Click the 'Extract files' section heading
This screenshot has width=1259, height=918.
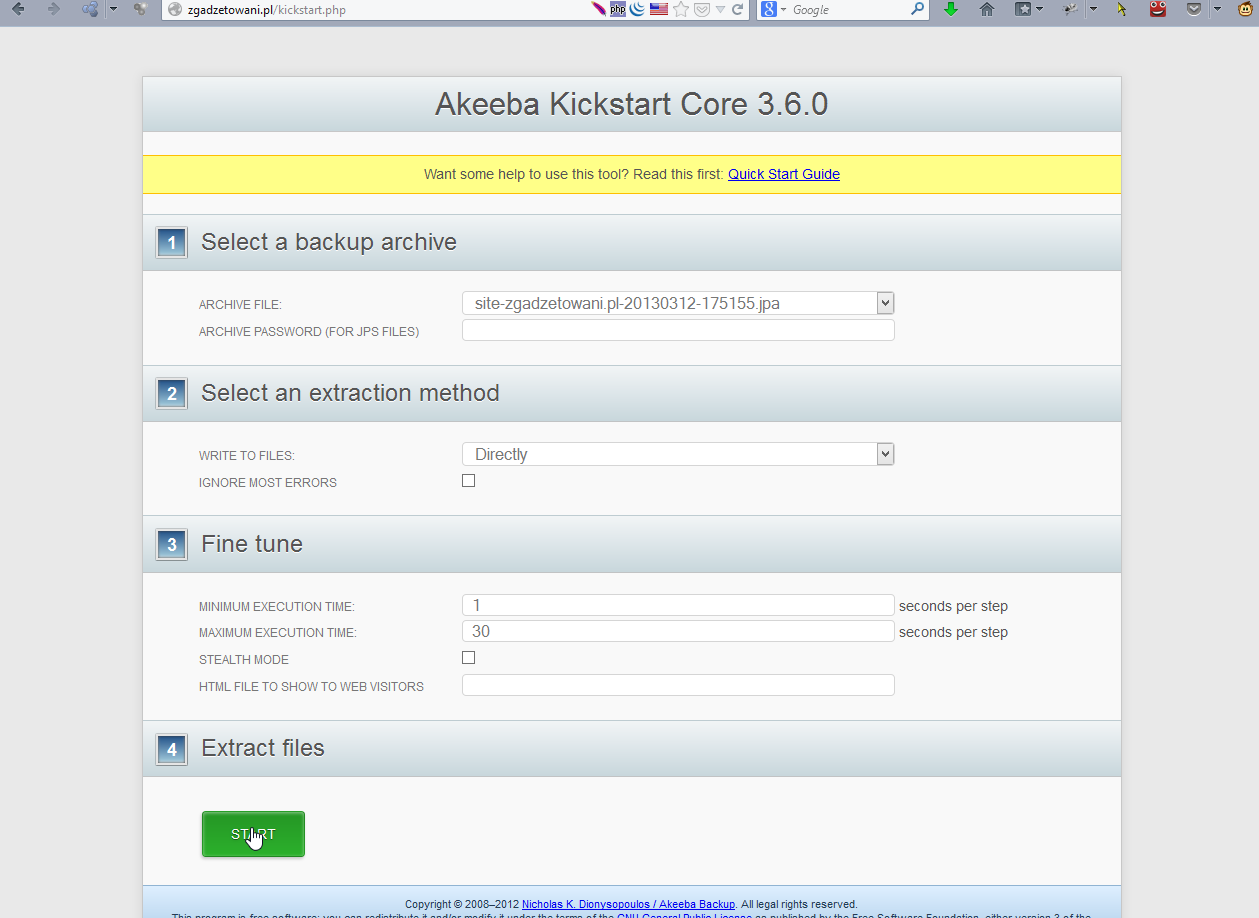point(263,748)
